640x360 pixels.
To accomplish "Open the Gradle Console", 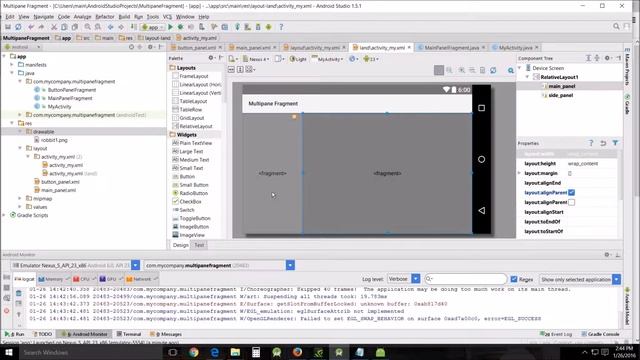I will tap(600, 334).
